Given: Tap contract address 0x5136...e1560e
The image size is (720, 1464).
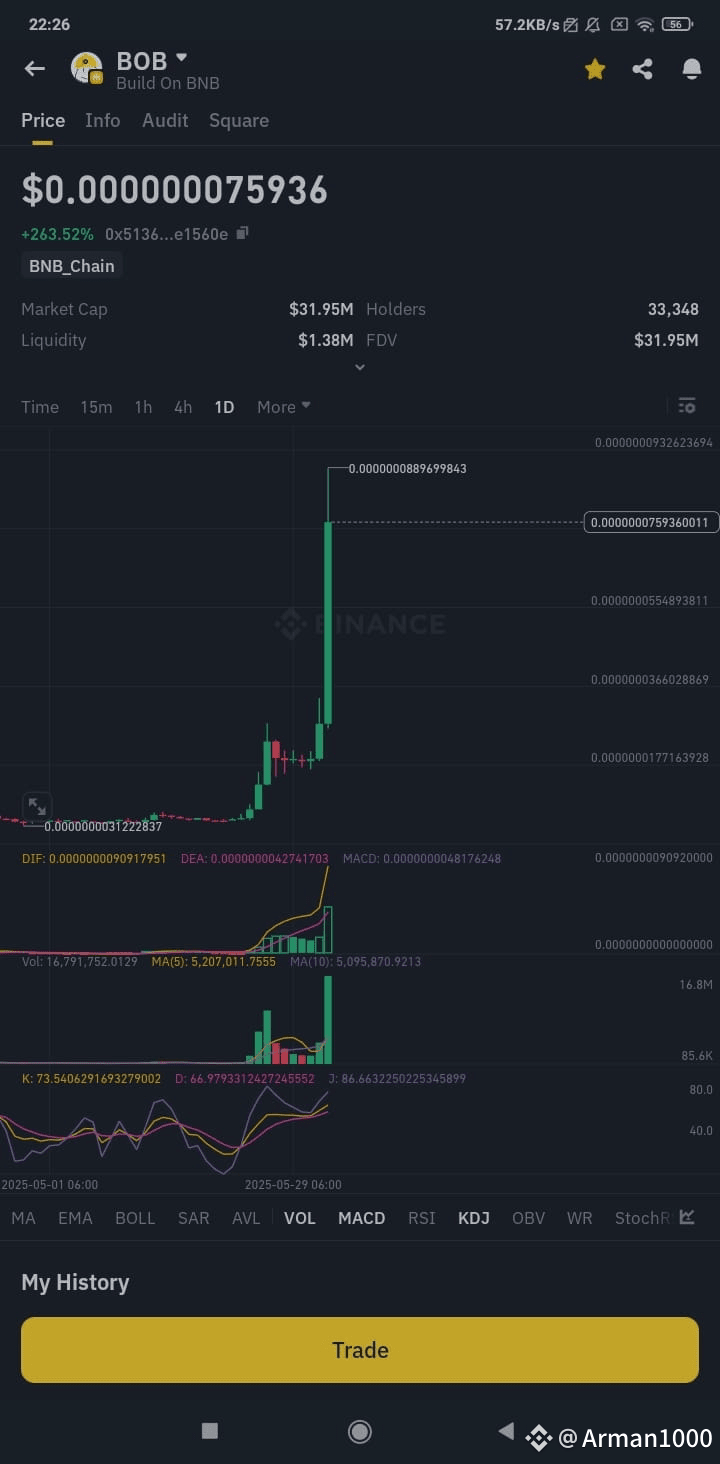Looking at the screenshot, I should click(x=166, y=234).
